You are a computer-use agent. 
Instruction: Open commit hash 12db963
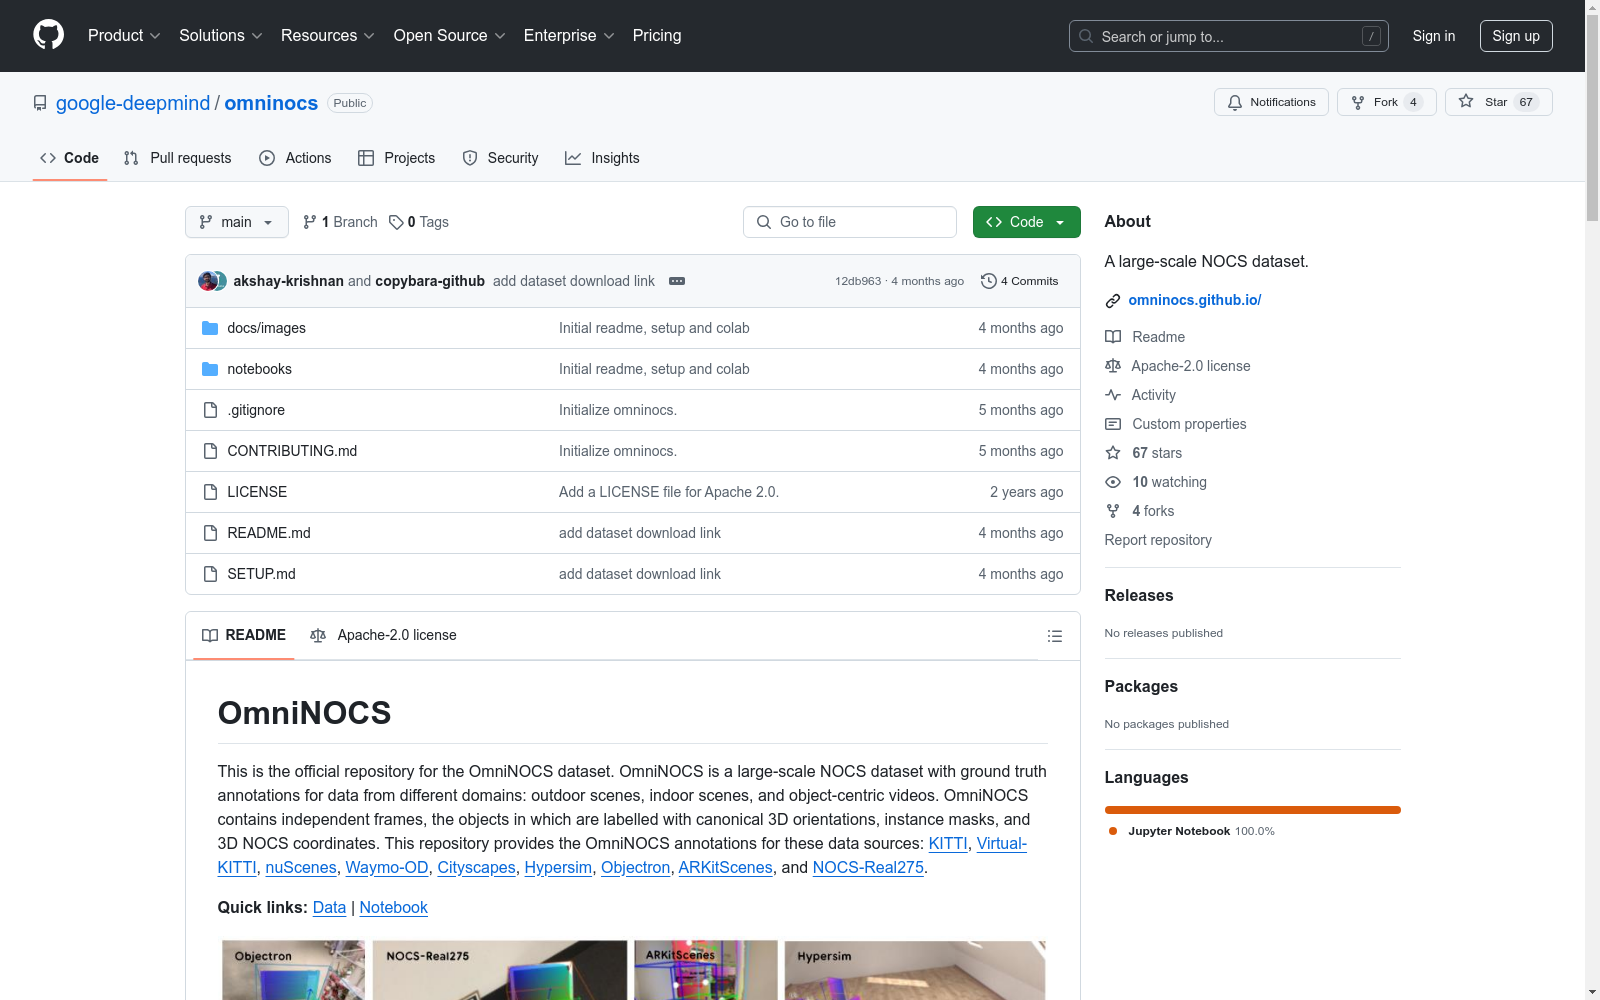(858, 281)
